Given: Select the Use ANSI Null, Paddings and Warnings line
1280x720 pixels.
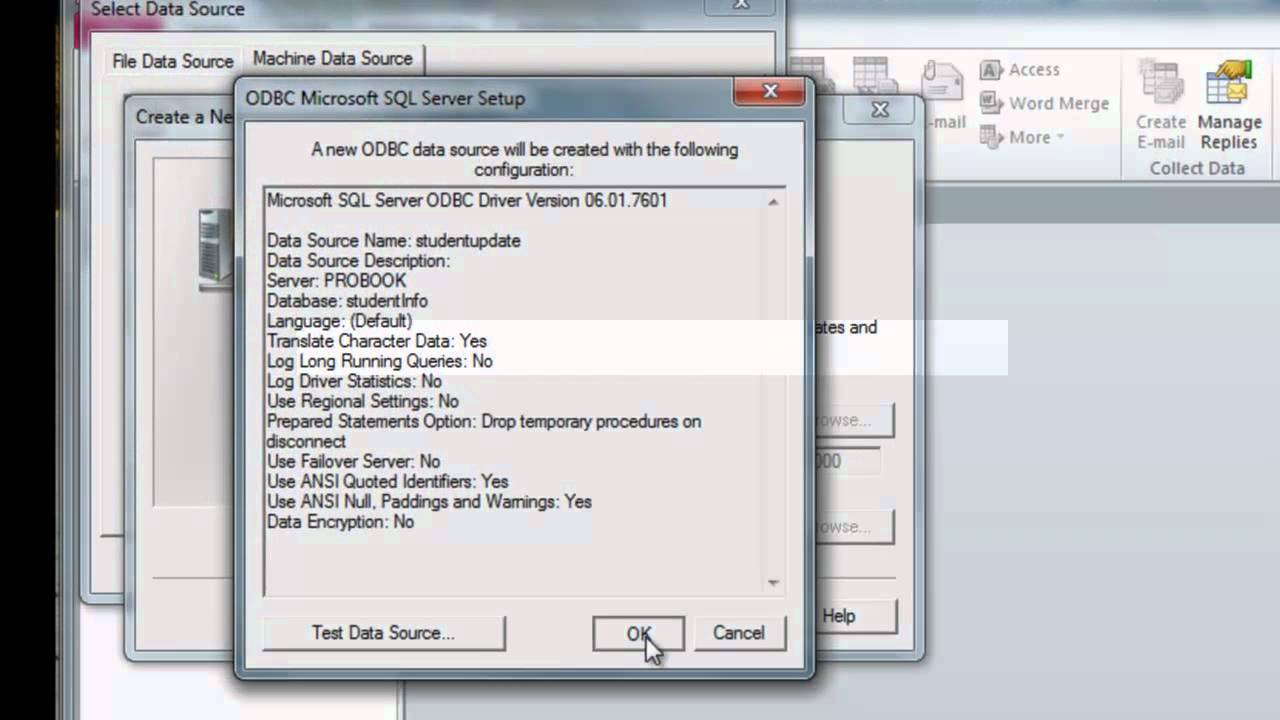Looking at the screenshot, I should [429, 502].
